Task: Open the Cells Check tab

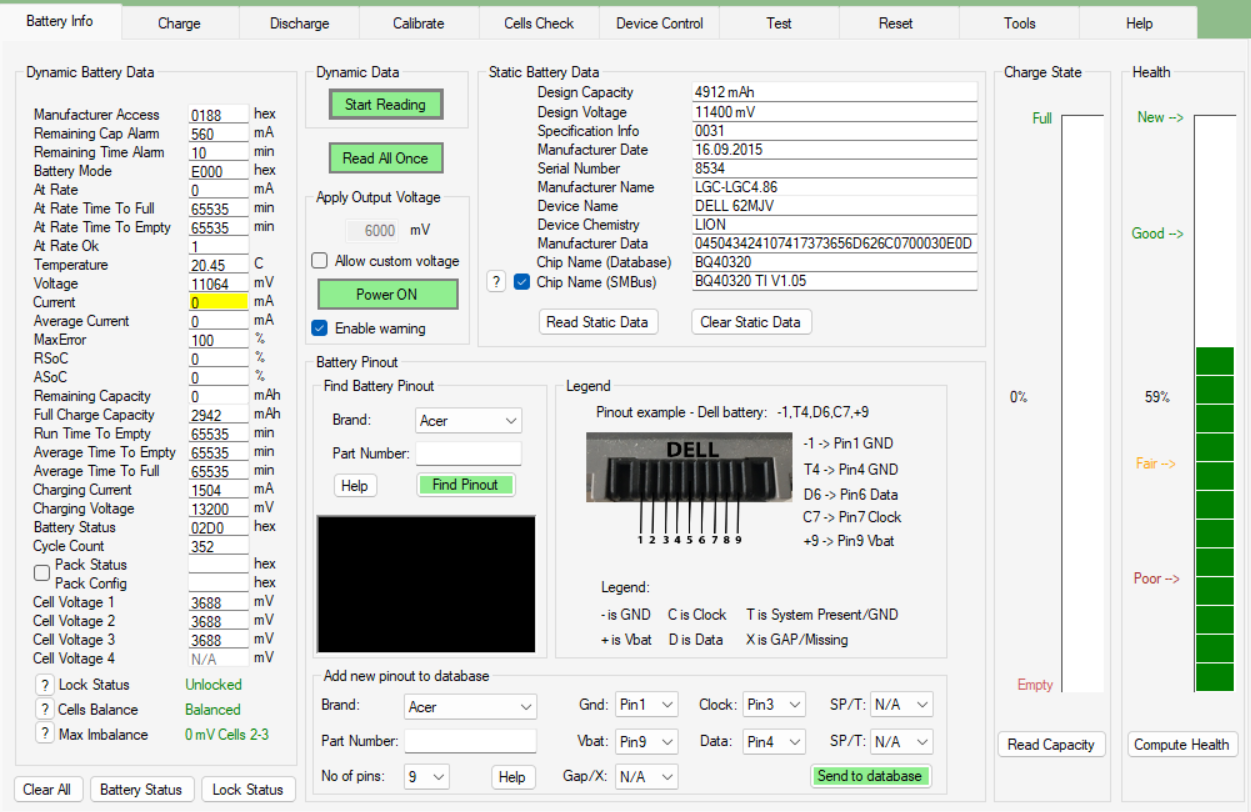Action: point(539,23)
